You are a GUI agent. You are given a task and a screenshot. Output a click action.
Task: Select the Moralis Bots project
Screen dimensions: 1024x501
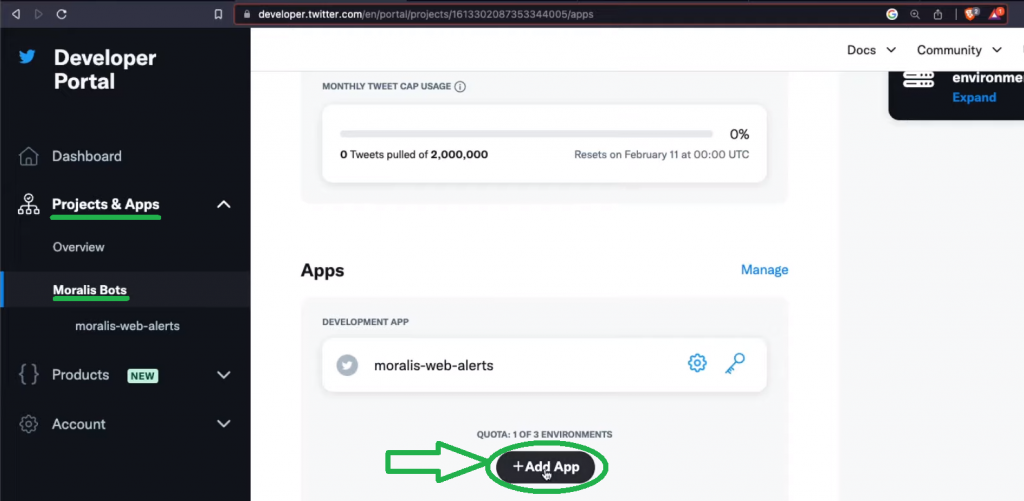coord(90,290)
